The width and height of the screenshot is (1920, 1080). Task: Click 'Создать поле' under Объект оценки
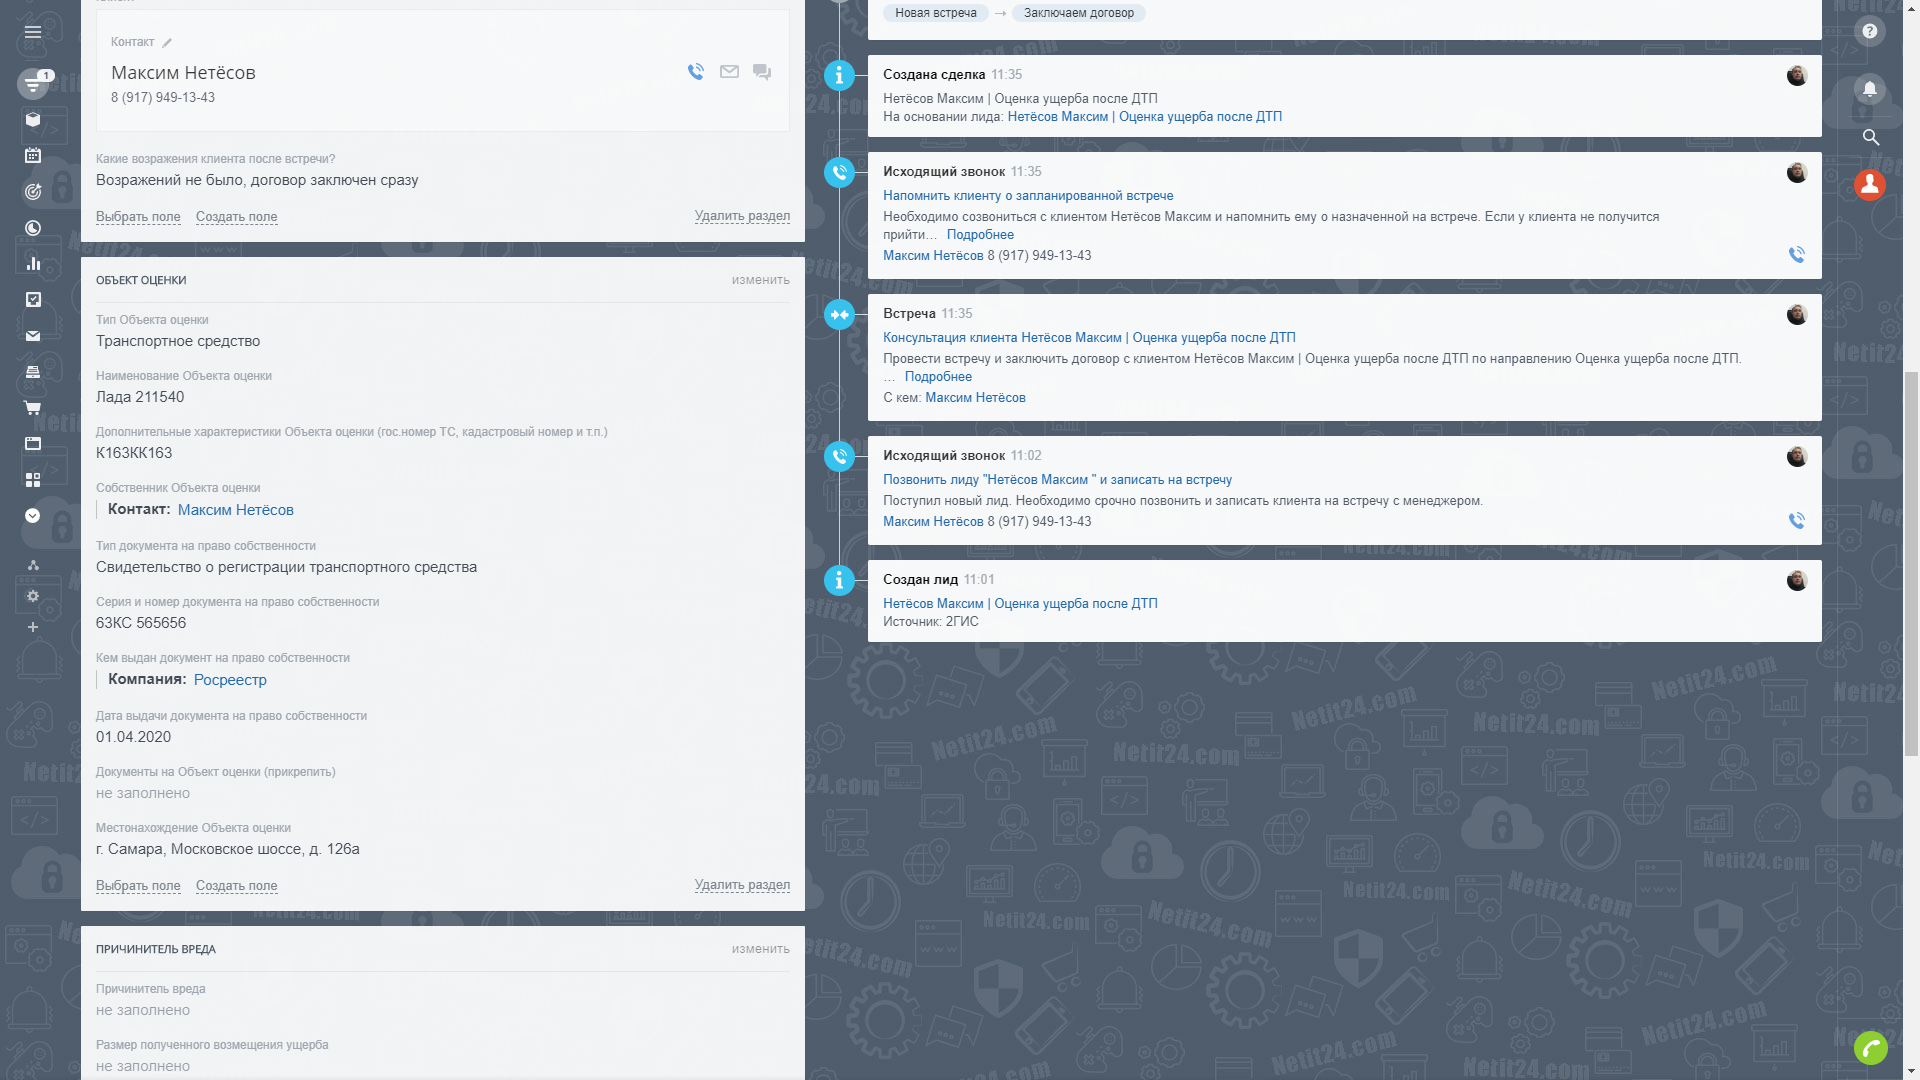(x=236, y=886)
